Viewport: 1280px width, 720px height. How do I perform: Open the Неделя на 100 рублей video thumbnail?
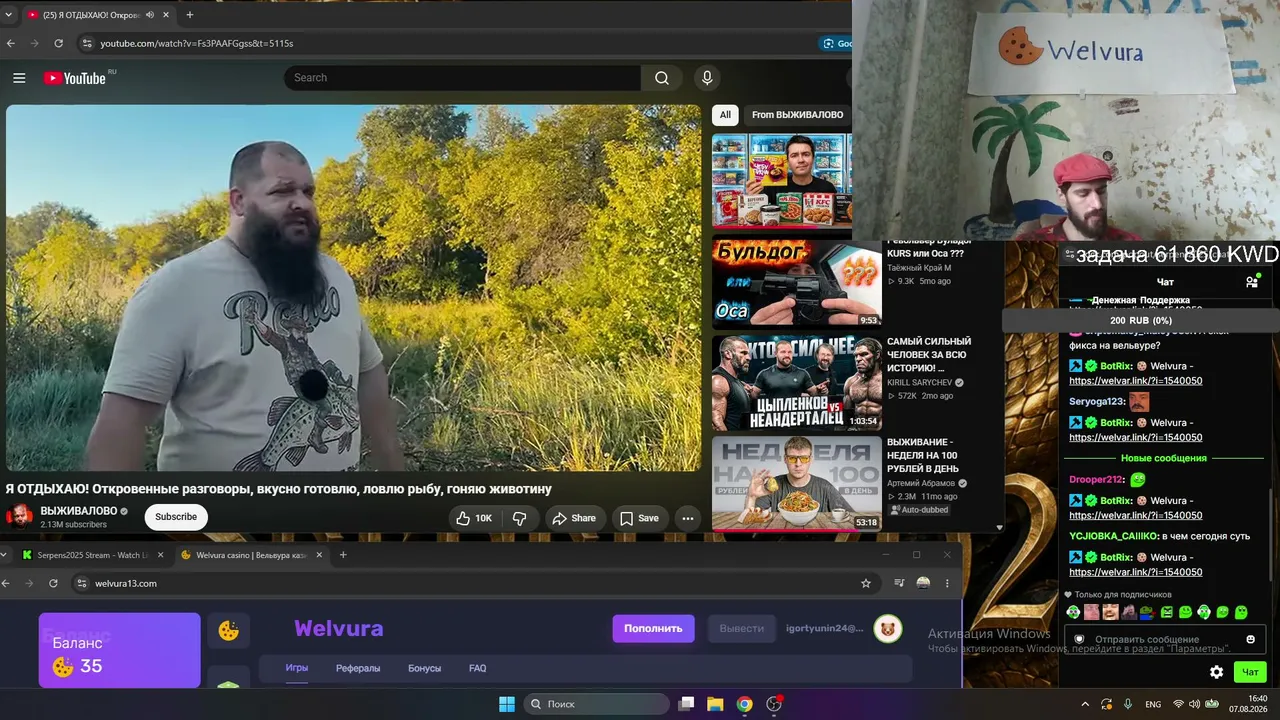coord(797,483)
